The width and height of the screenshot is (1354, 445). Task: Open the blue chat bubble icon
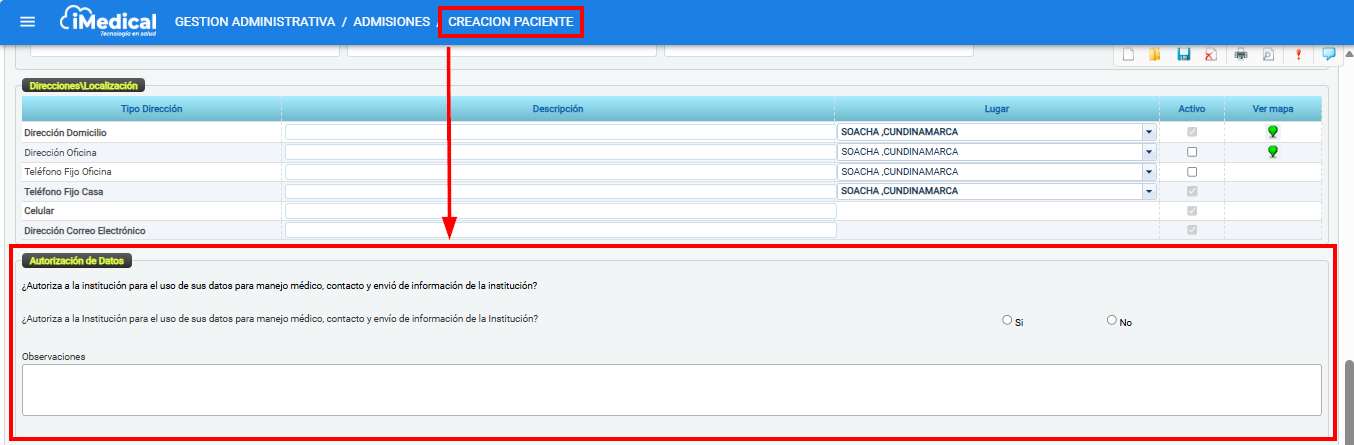[x=1328, y=54]
